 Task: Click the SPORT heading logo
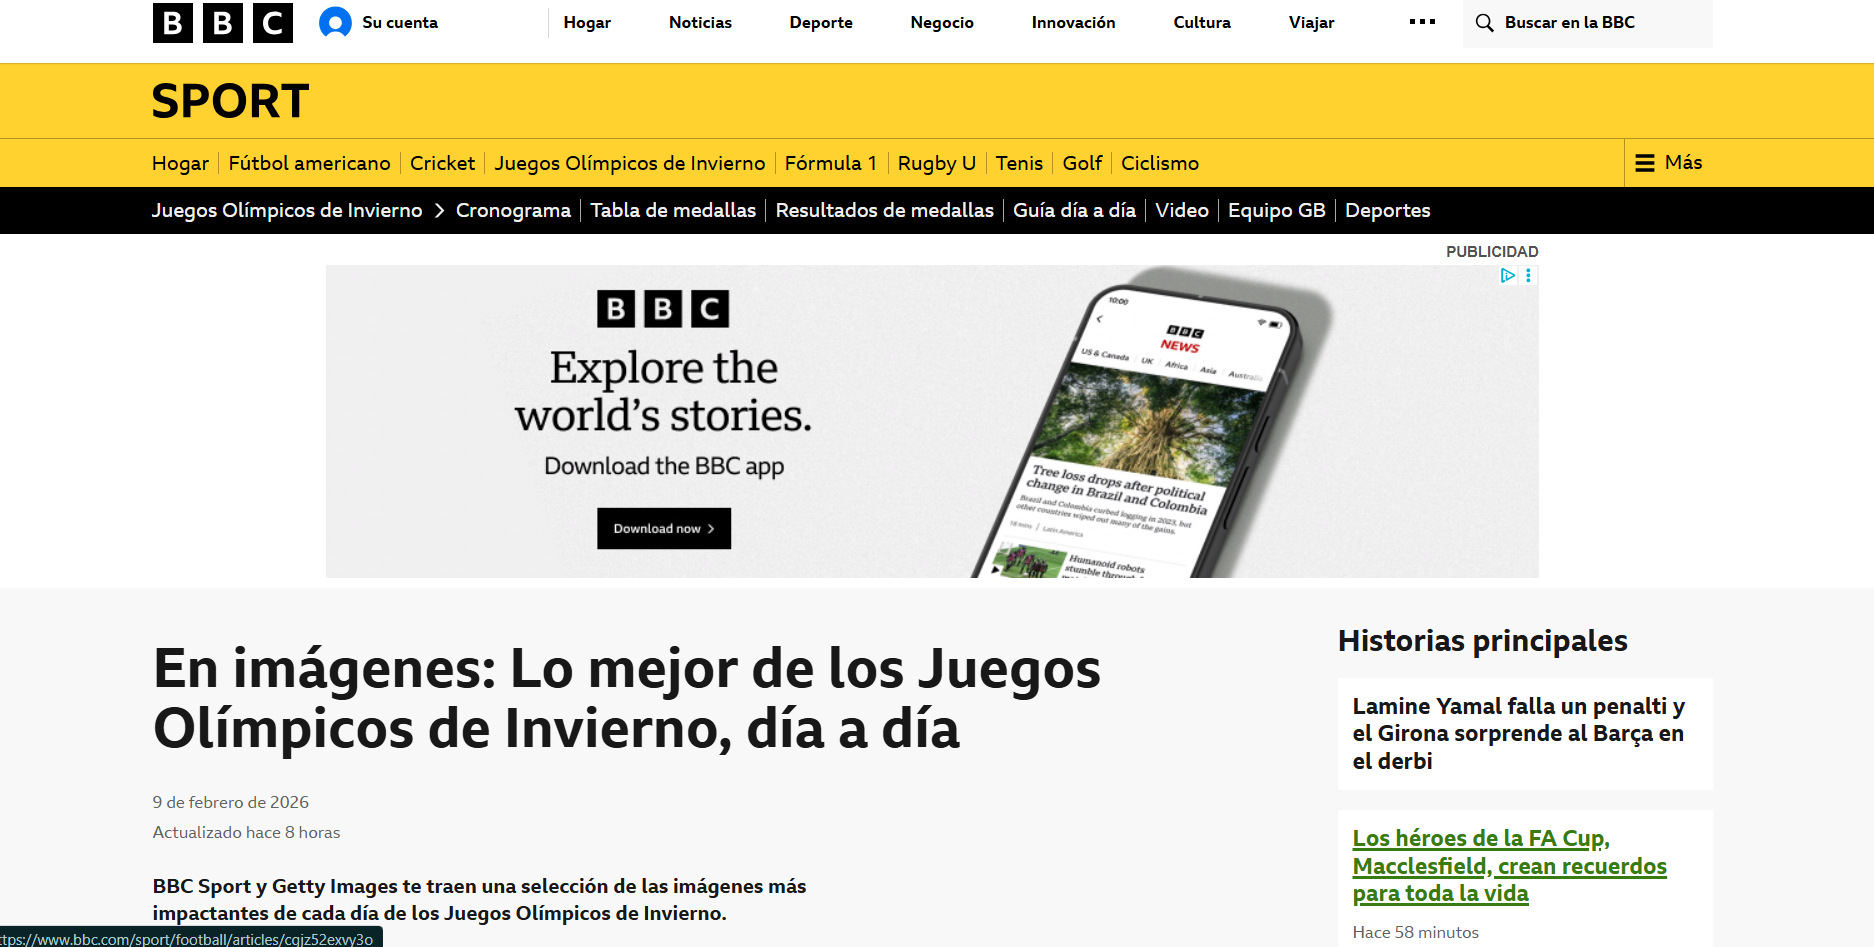pos(230,101)
